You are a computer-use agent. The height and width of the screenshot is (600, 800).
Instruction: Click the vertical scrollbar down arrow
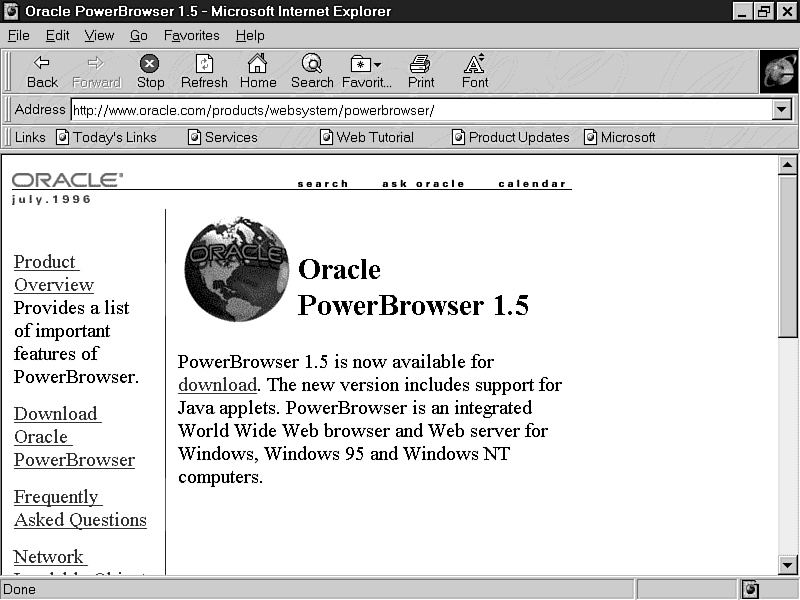click(788, 565)
